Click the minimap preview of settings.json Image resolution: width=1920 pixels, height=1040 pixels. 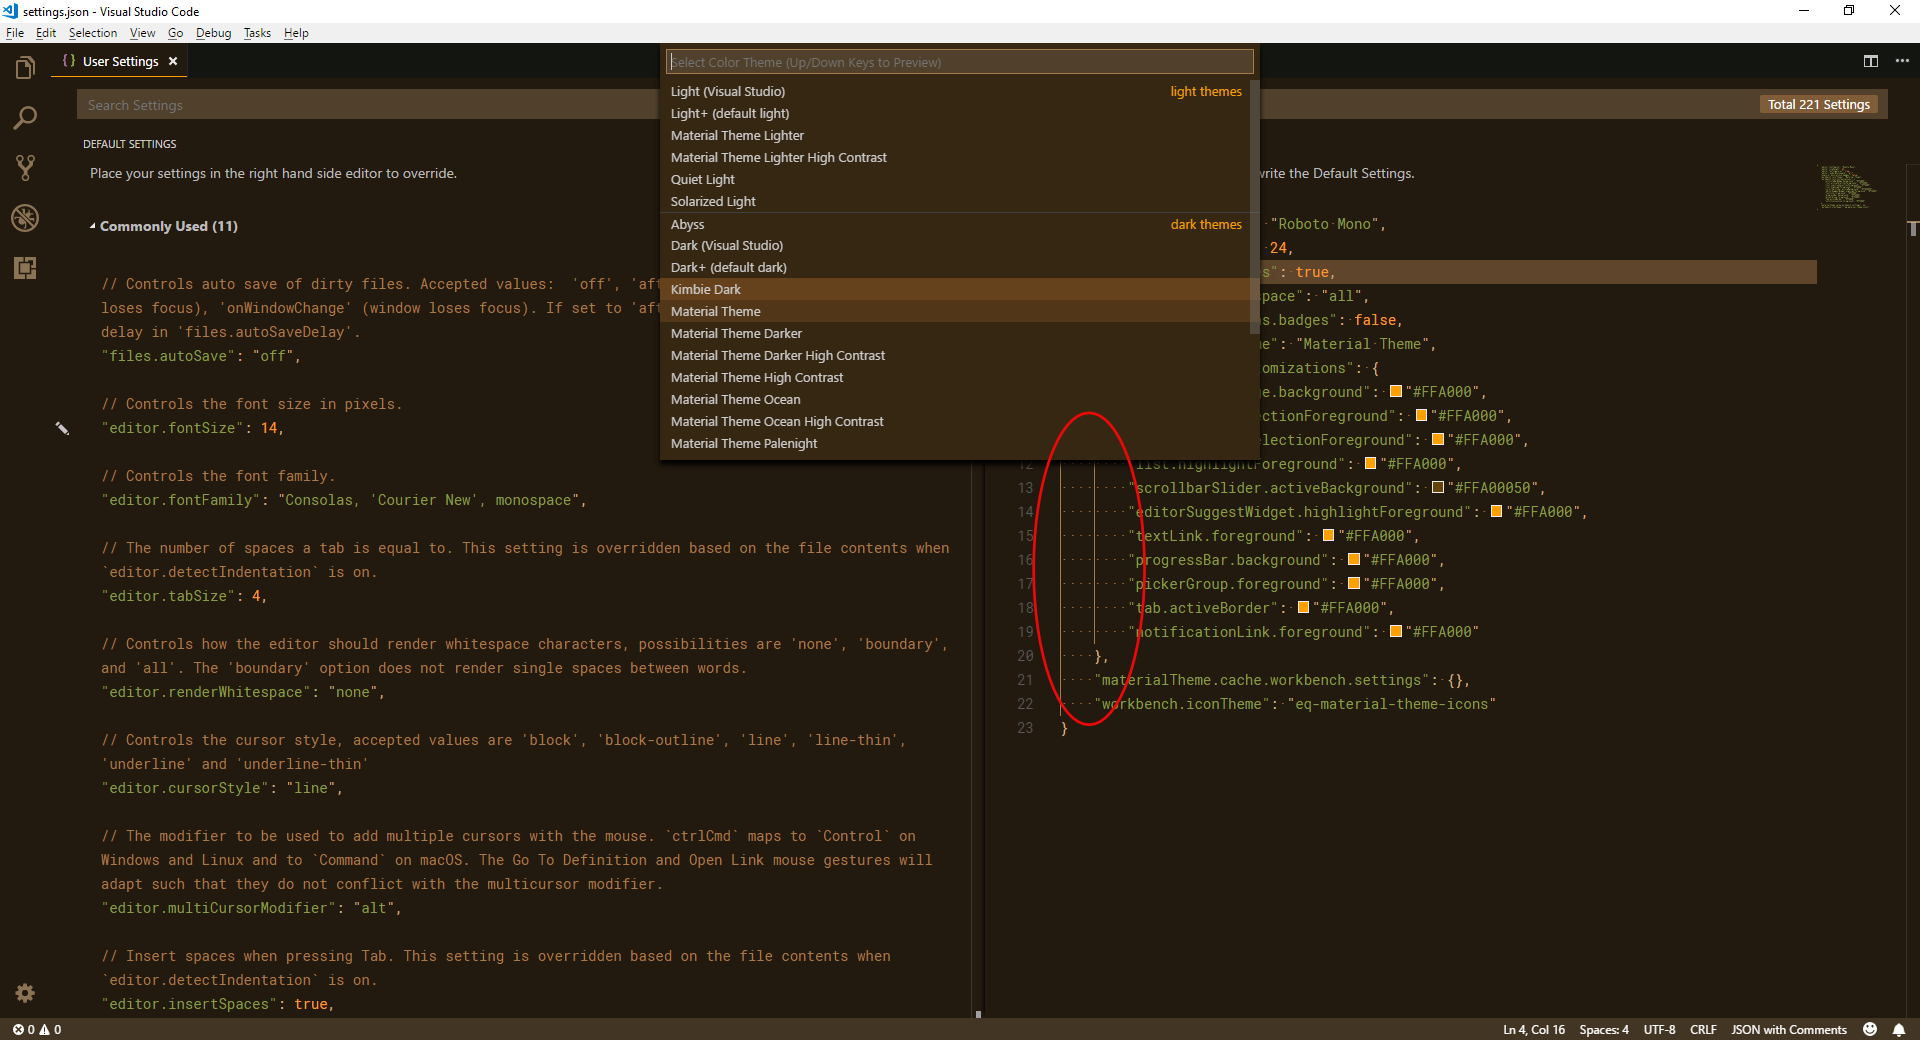[1846, 186]
